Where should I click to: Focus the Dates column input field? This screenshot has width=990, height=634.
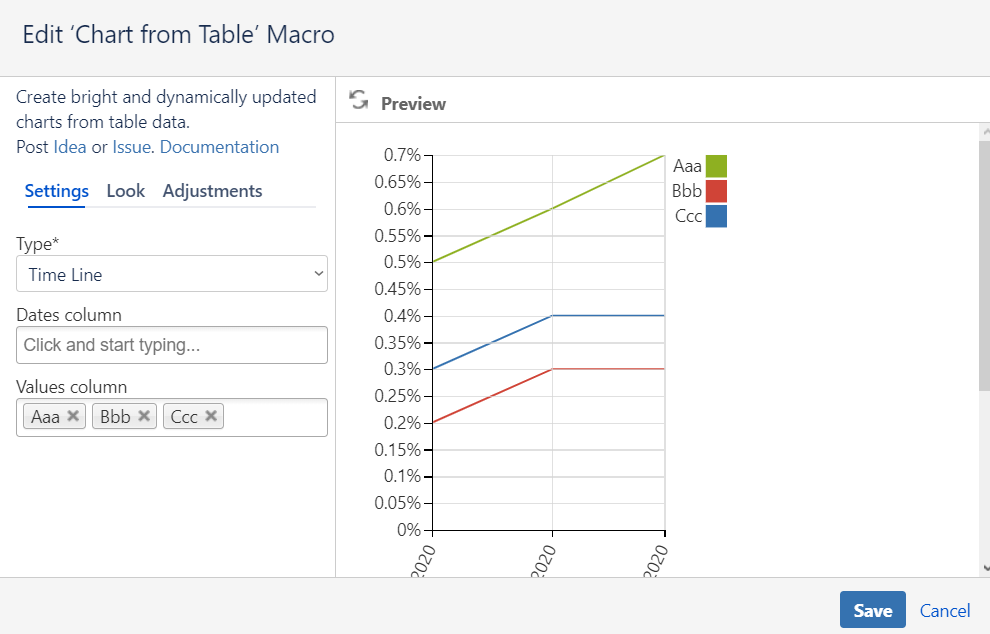coord(172,345)
